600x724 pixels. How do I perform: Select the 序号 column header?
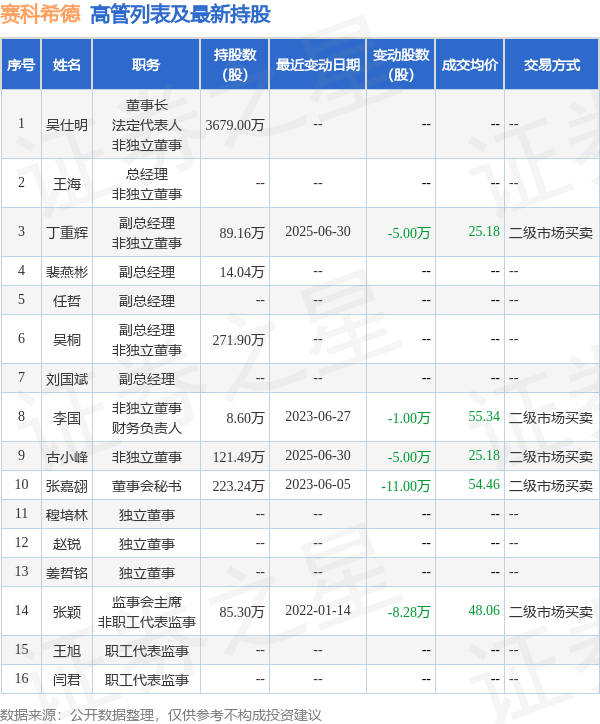(21, 65)
